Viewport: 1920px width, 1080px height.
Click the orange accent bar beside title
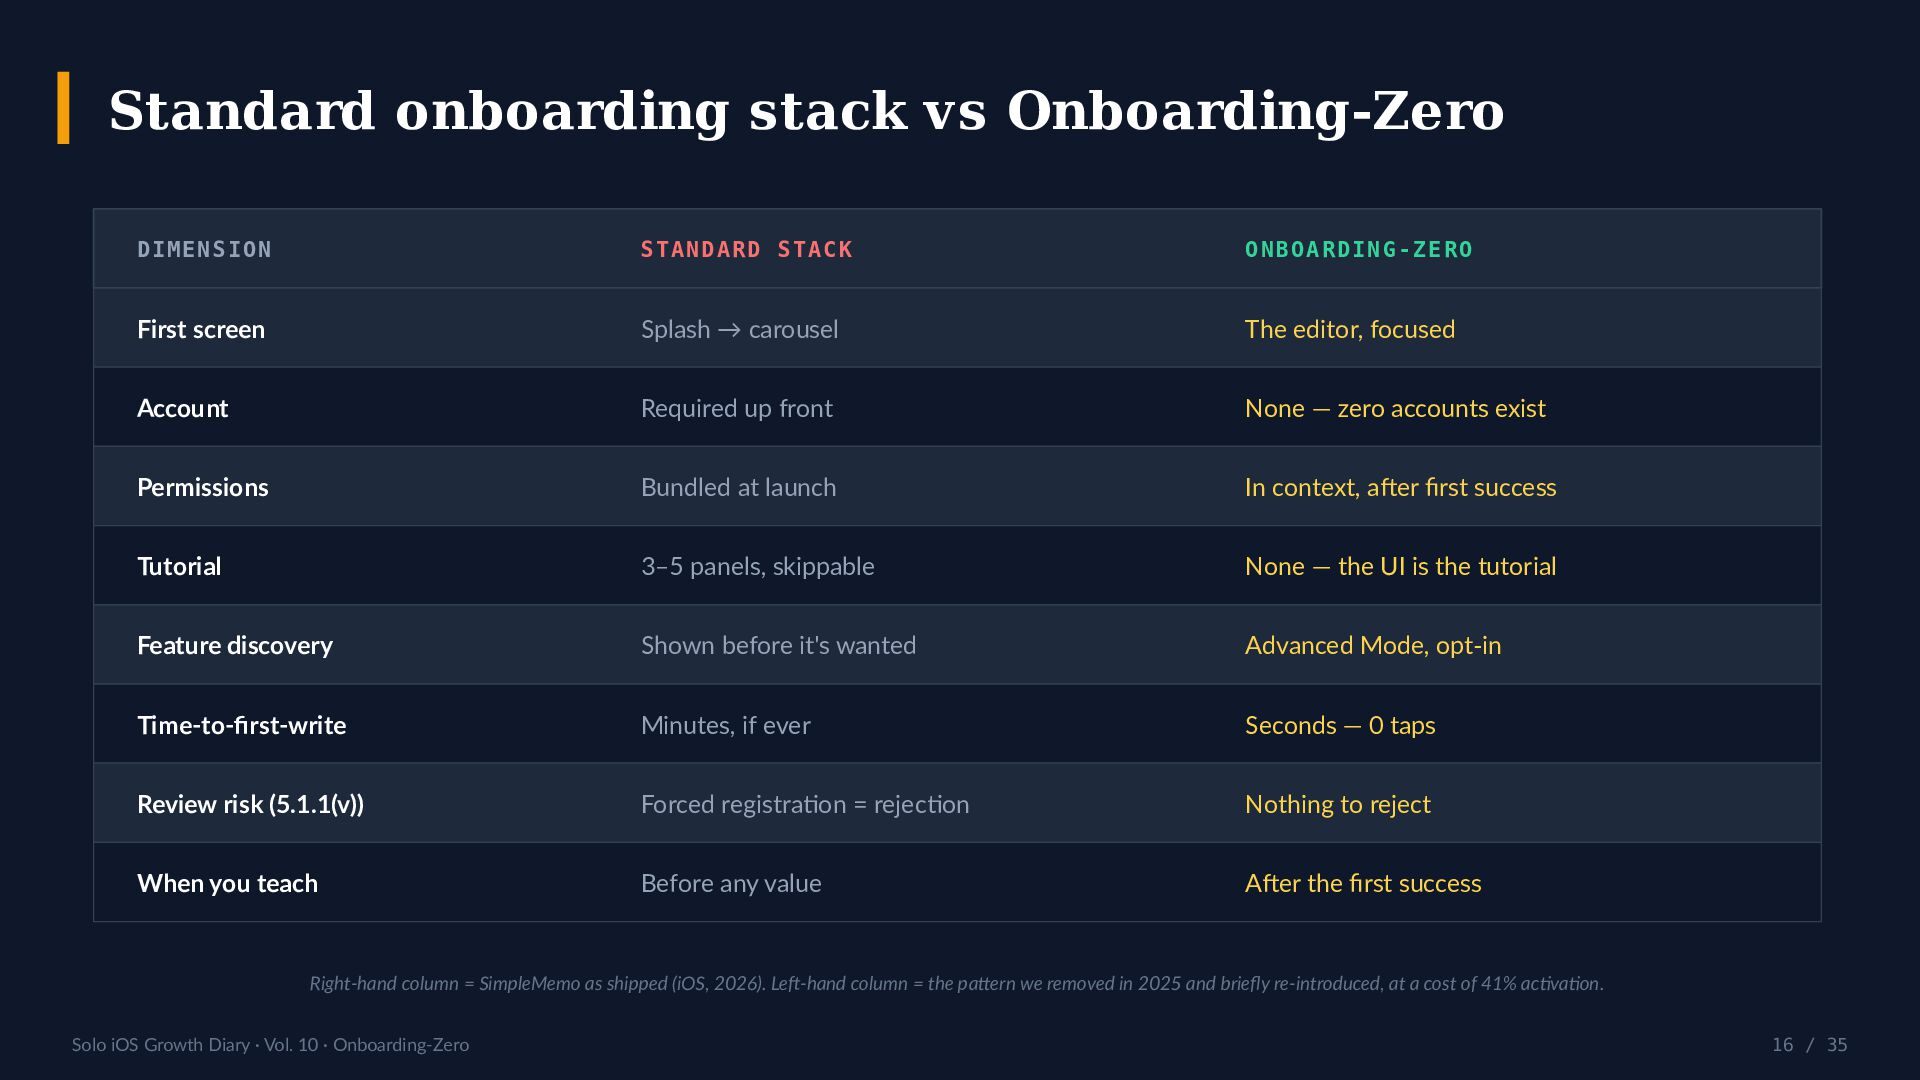tap(63, 108)
